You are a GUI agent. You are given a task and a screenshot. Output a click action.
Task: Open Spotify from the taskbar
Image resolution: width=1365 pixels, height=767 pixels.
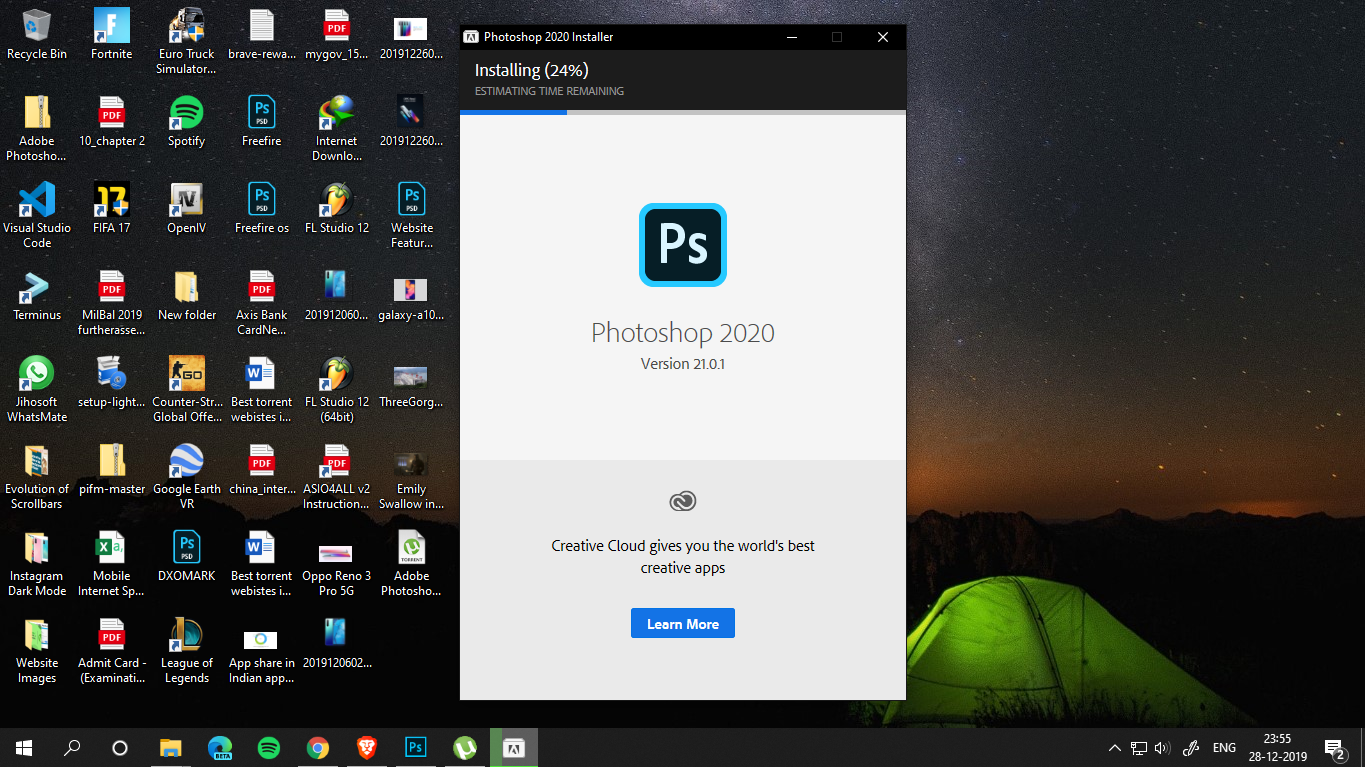(x=268, y=747)
